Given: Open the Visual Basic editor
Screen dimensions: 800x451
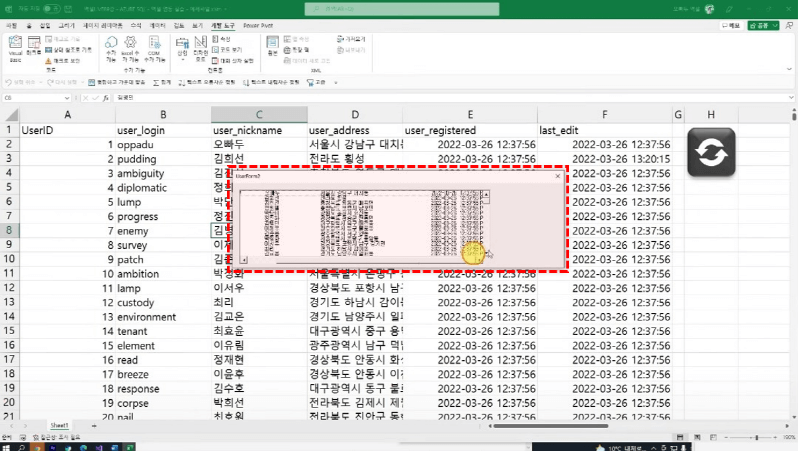Looking at the screenshot, I should [x=15, y=49].
